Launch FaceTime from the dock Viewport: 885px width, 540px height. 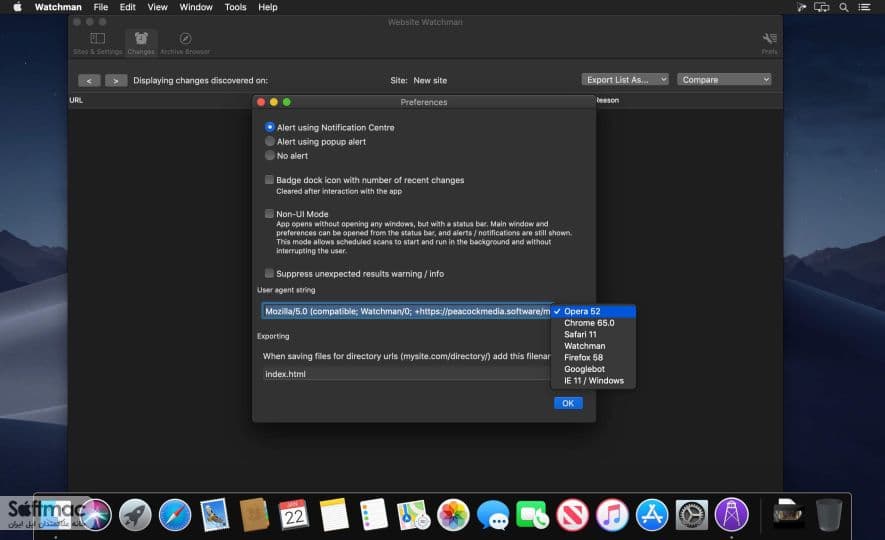pyautogui.click(x=532, y=515)
